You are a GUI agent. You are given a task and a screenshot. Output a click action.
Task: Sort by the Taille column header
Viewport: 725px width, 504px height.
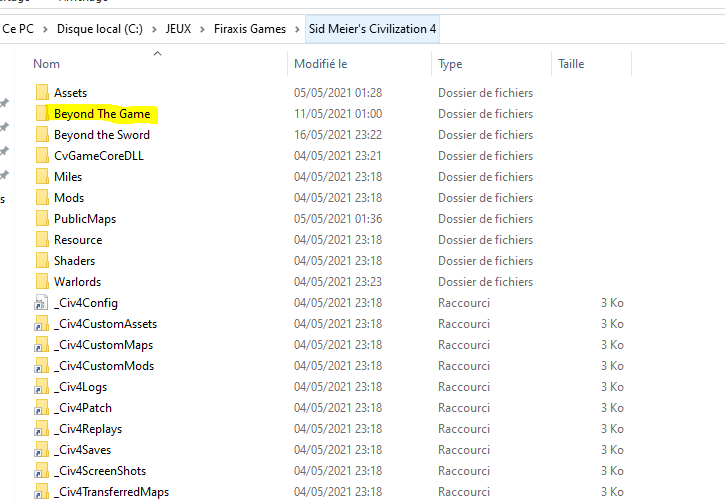point(571,64)
